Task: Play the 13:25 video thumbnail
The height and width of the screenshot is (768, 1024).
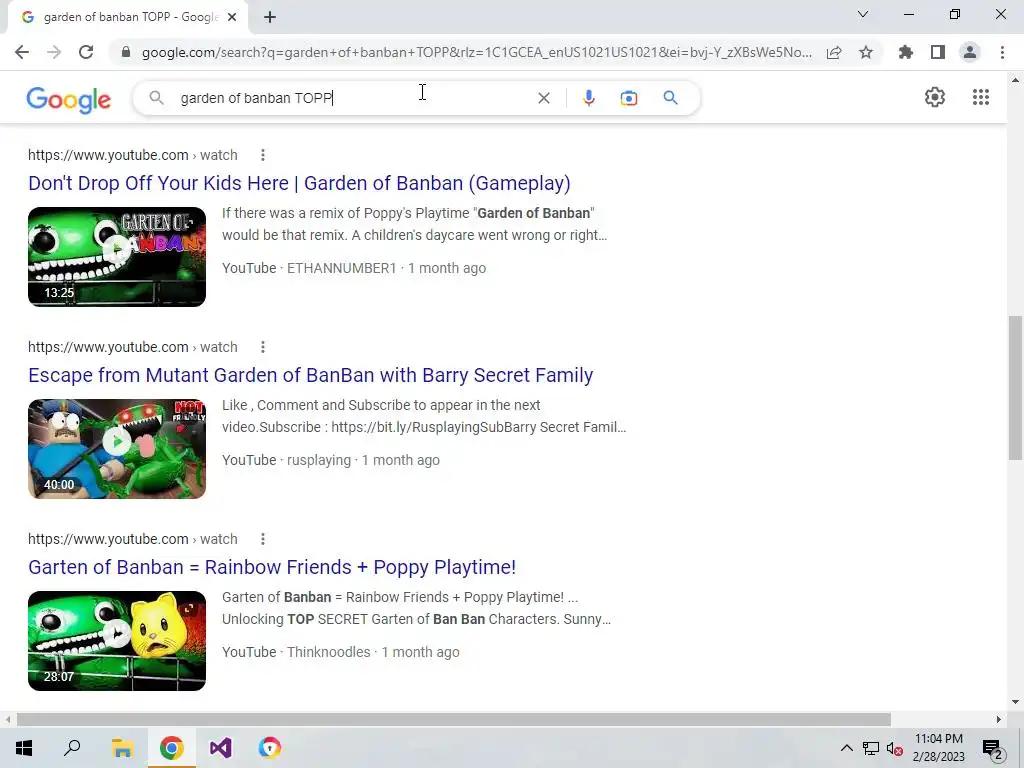Action: pyautogui.click(x=117, y=257)
